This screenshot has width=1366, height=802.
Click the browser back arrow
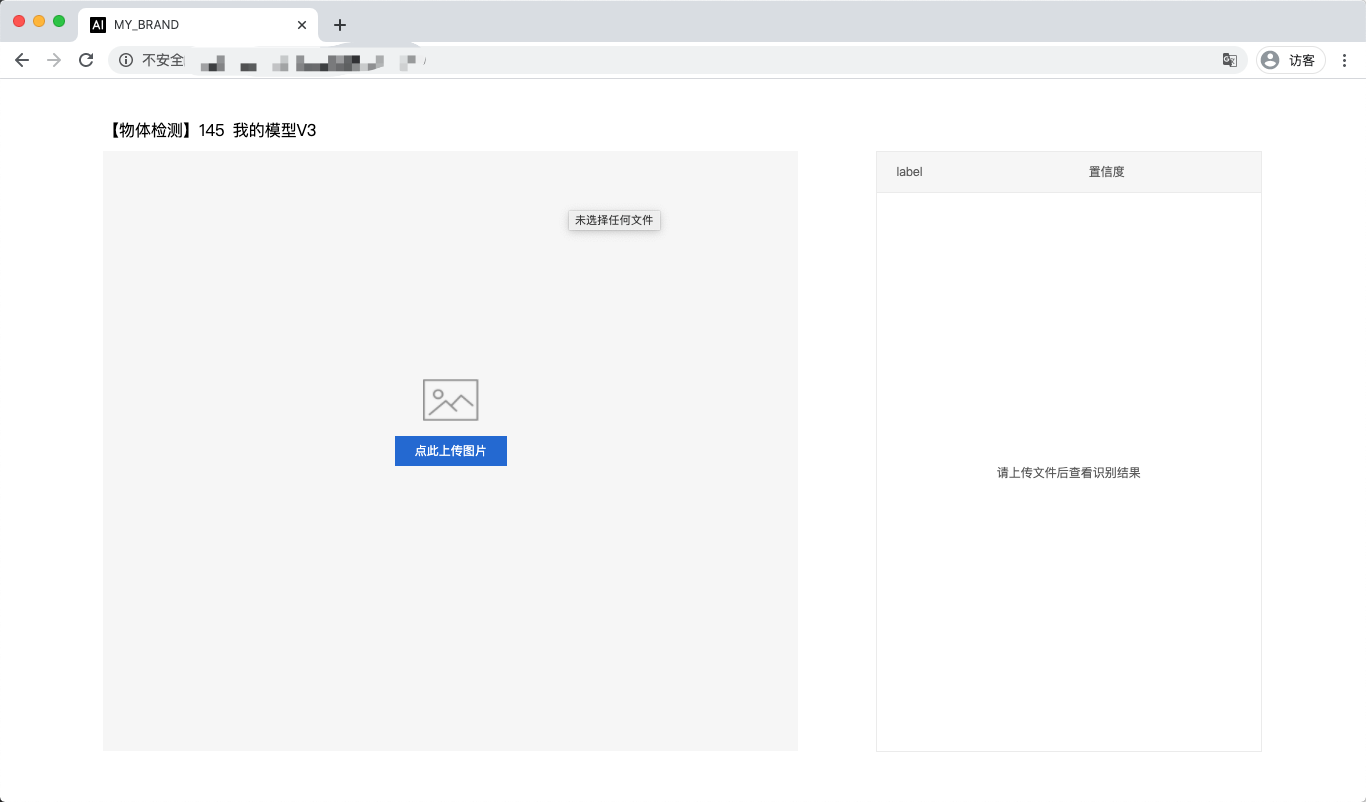pos(22,60)
